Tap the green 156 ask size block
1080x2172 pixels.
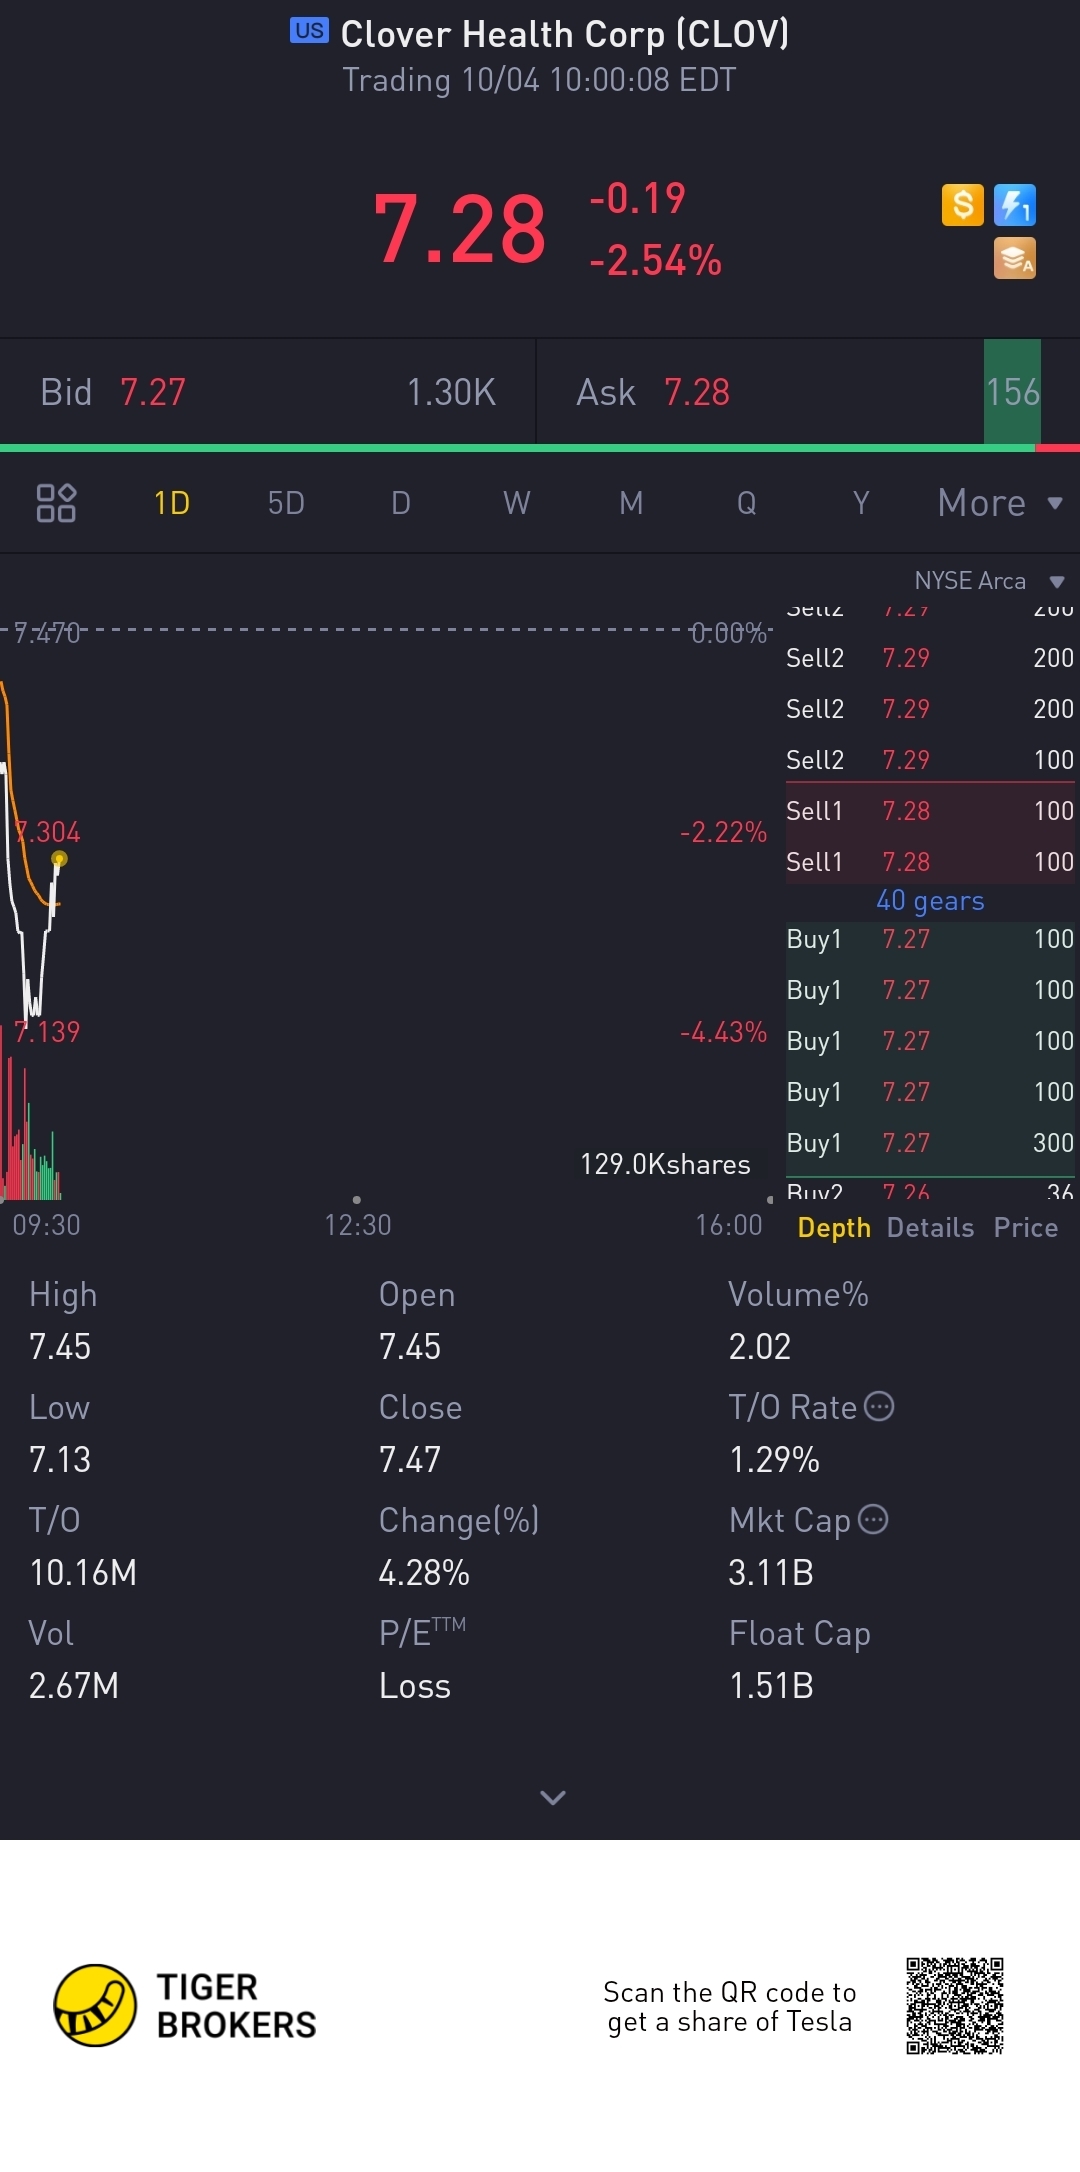[1012, 392]
